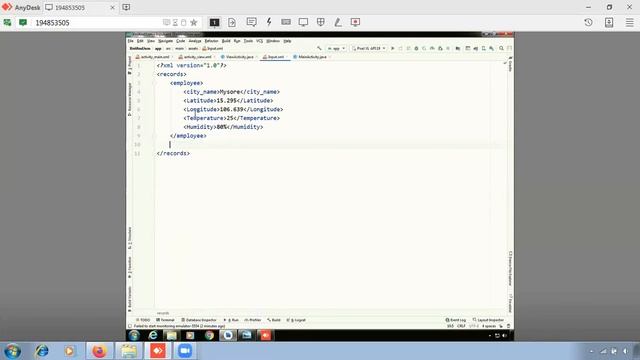Start AnyDesk session recording icon

pyautogui.click(x=356, y=22)
